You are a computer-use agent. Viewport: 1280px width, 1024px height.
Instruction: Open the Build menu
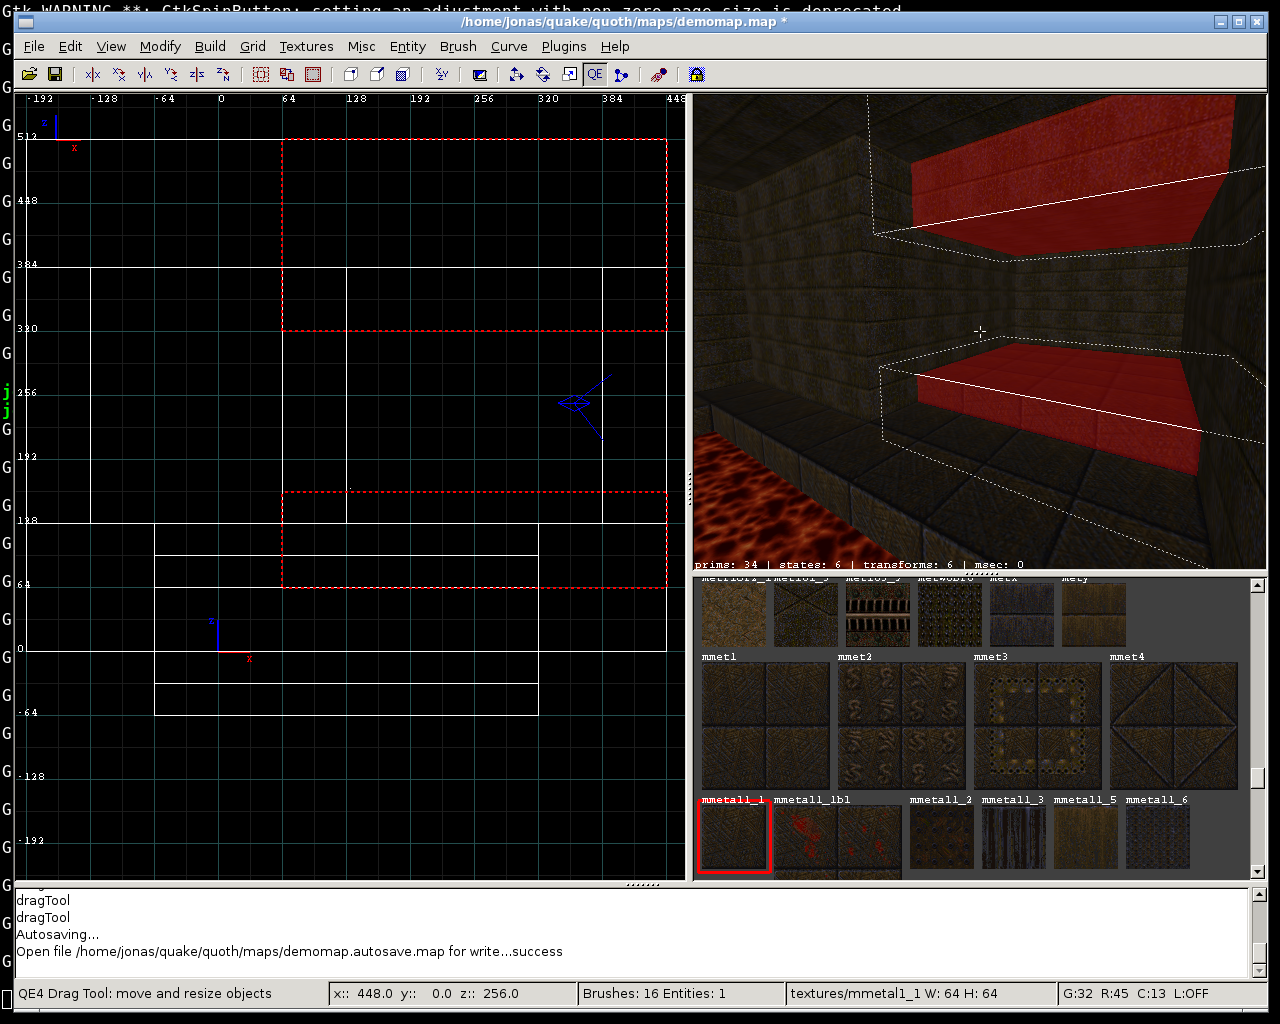pos(210,46)
